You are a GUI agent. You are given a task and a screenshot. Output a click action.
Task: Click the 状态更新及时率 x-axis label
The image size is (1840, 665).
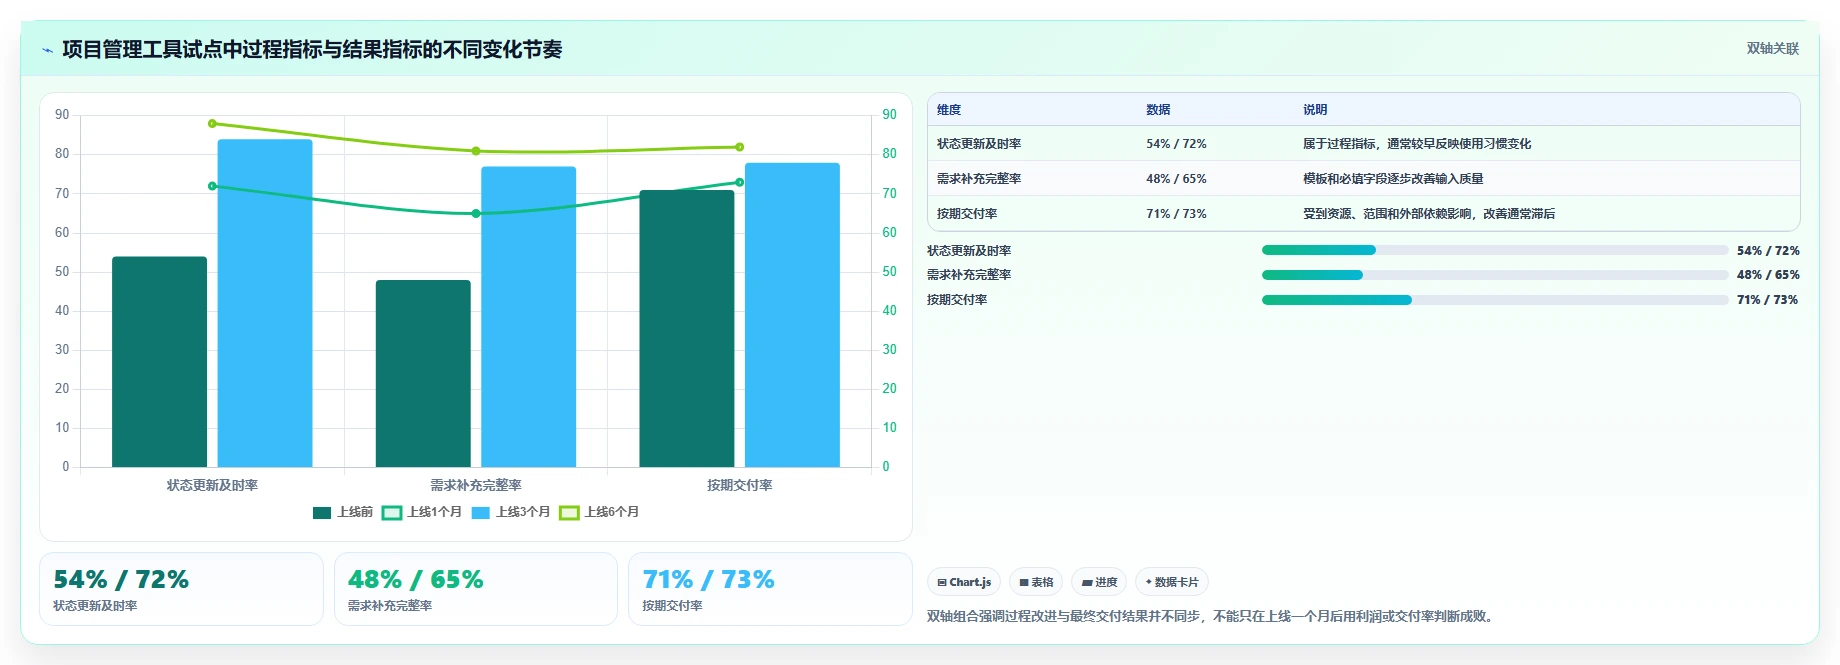tap(212, 485)
